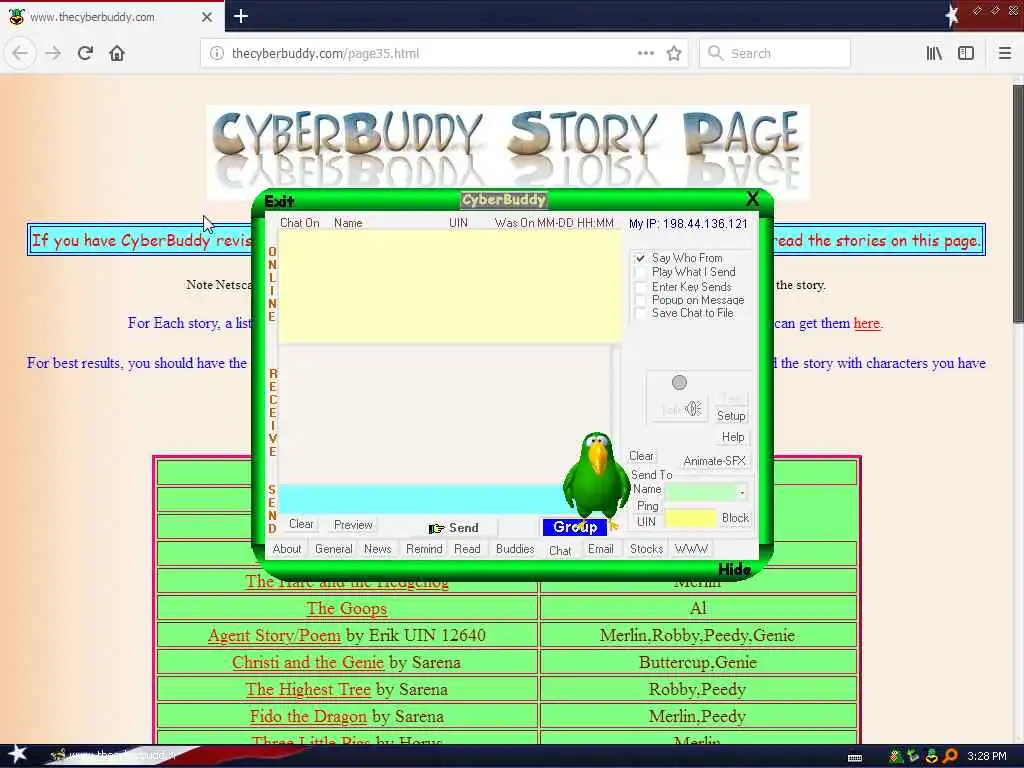The image size is (1024, 768).
Task: Clear the send message box
Action: tap(301, 524)
